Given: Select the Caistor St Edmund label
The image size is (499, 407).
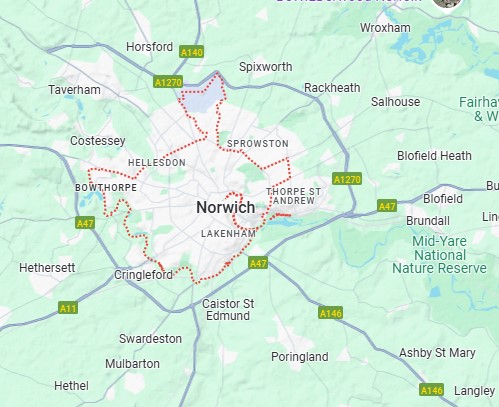Looking at the screenshot, I should click(x=228, y=310).
